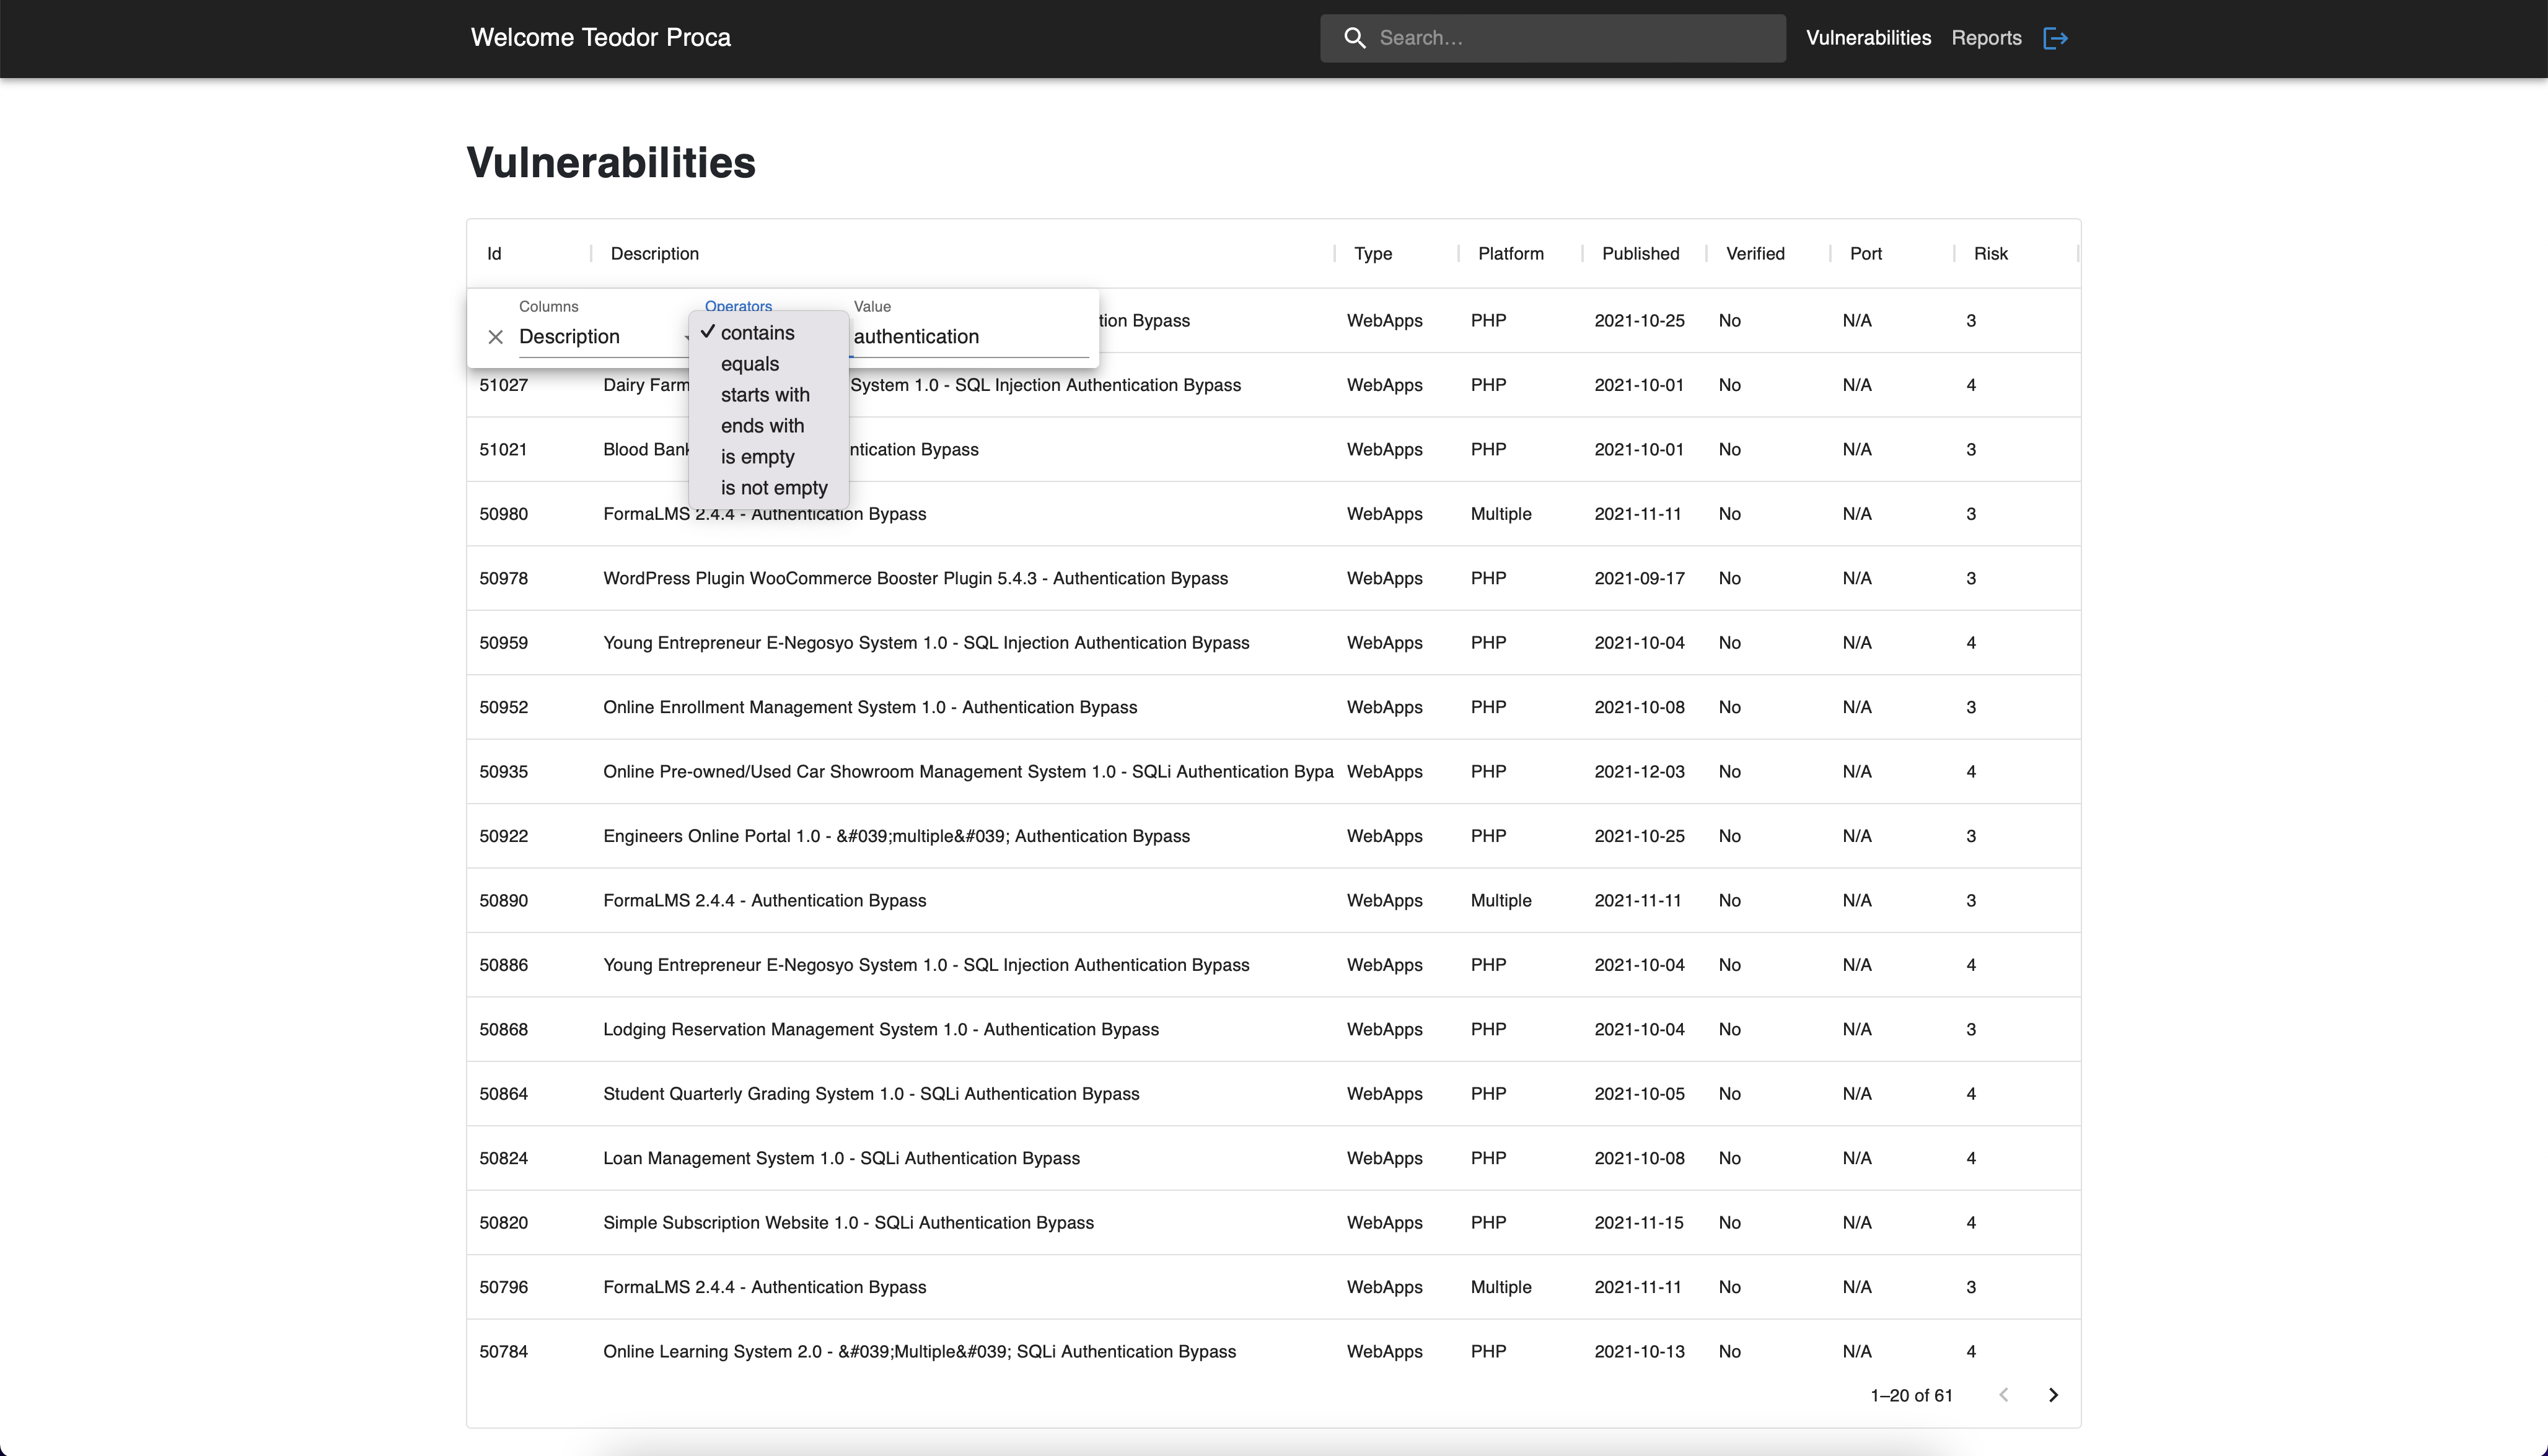The height and width of the screenshot is (1456, 2548).
Task: Click published date 2021-10-05
Action: [x=1639, y=1094]
